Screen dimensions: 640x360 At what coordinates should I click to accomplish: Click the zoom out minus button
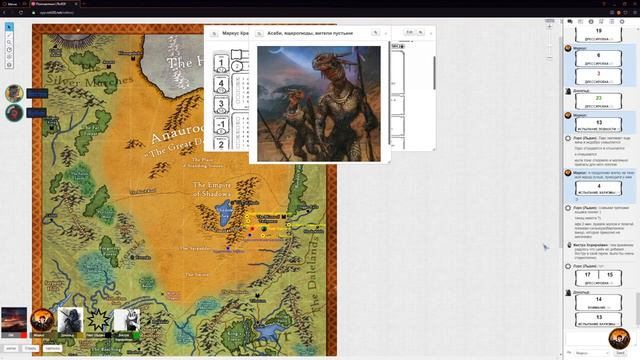[549, 58]
